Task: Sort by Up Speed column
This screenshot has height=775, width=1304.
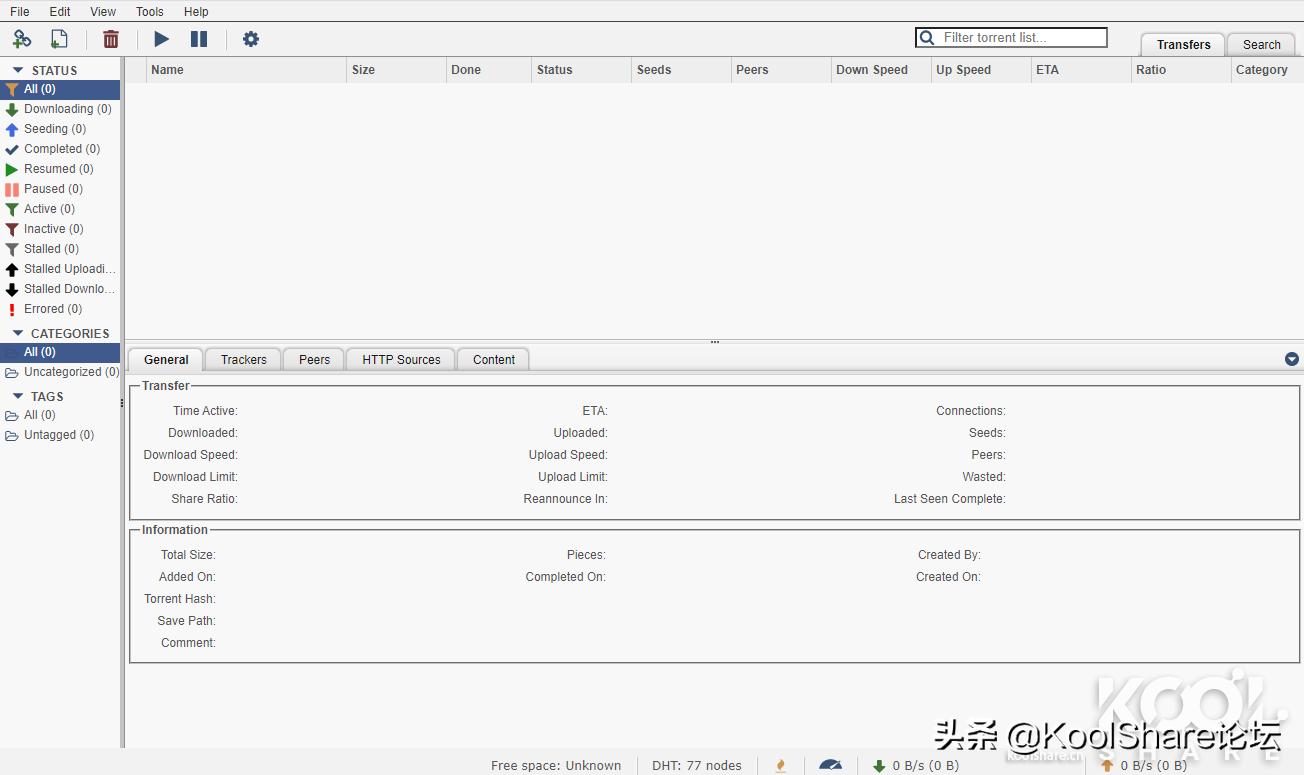Action: (982, 70)
